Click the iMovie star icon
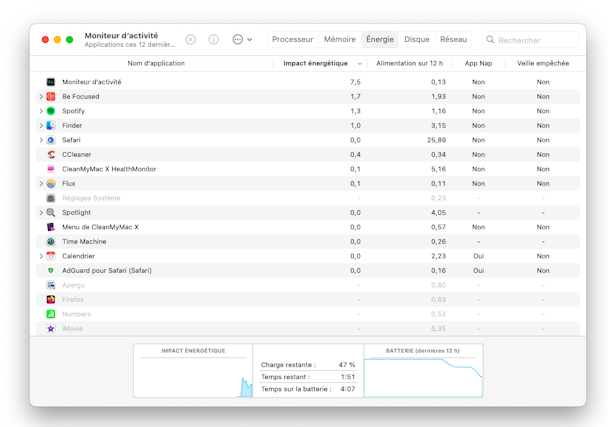 tap(51, 328)
